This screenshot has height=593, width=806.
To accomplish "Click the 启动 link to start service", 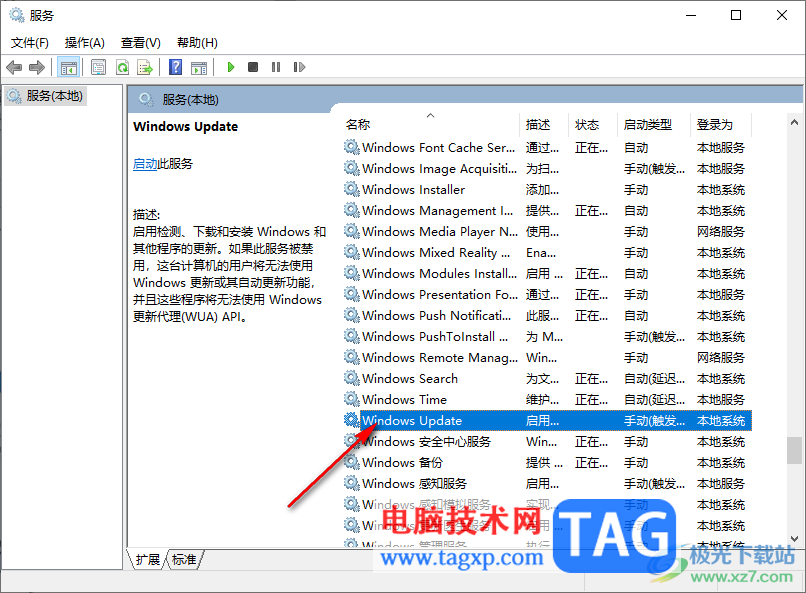I will coord(145,164).
